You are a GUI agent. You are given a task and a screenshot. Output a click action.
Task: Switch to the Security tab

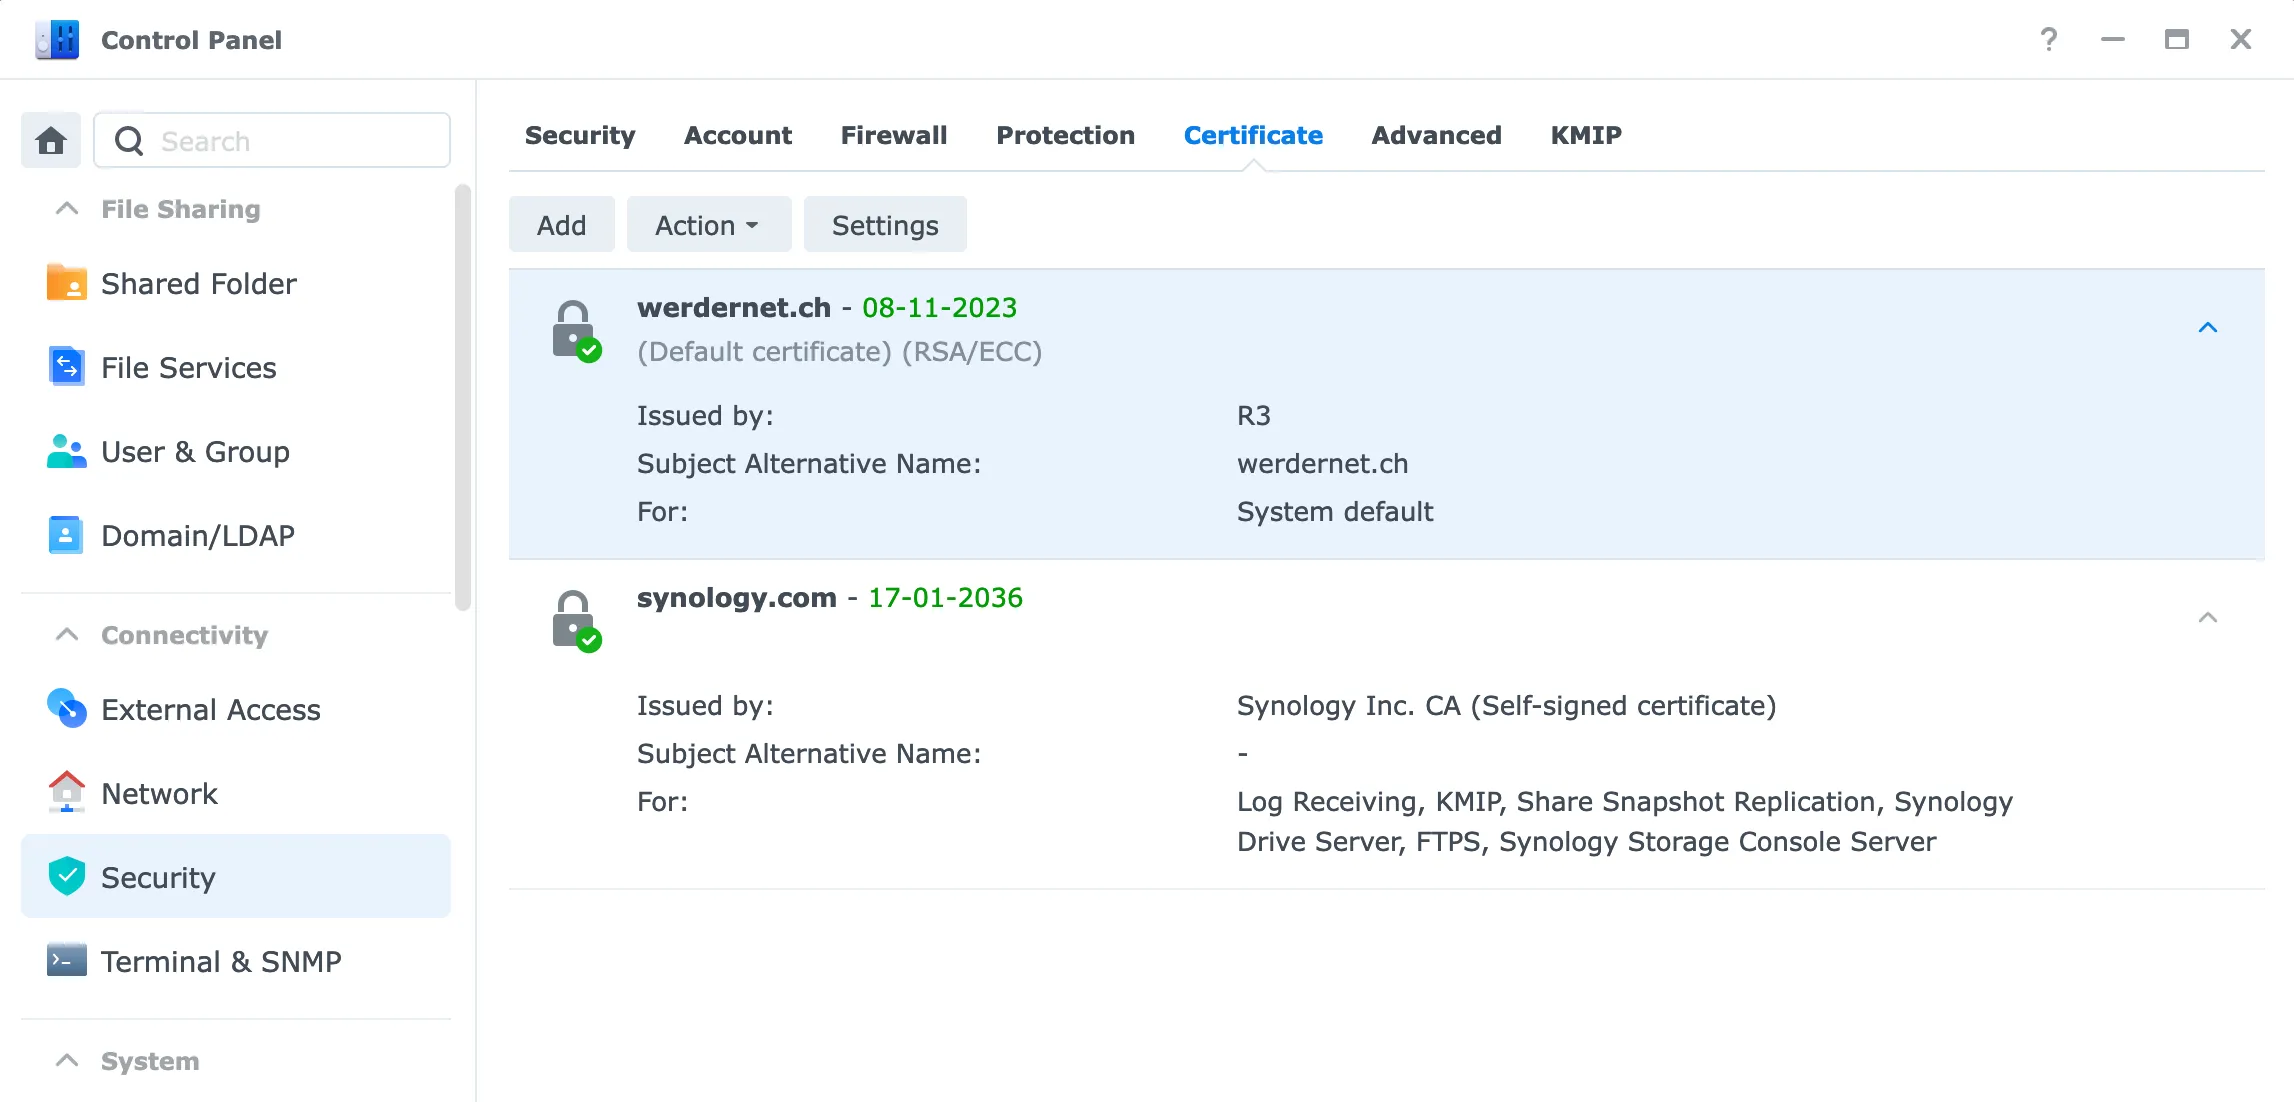point(580,135)
